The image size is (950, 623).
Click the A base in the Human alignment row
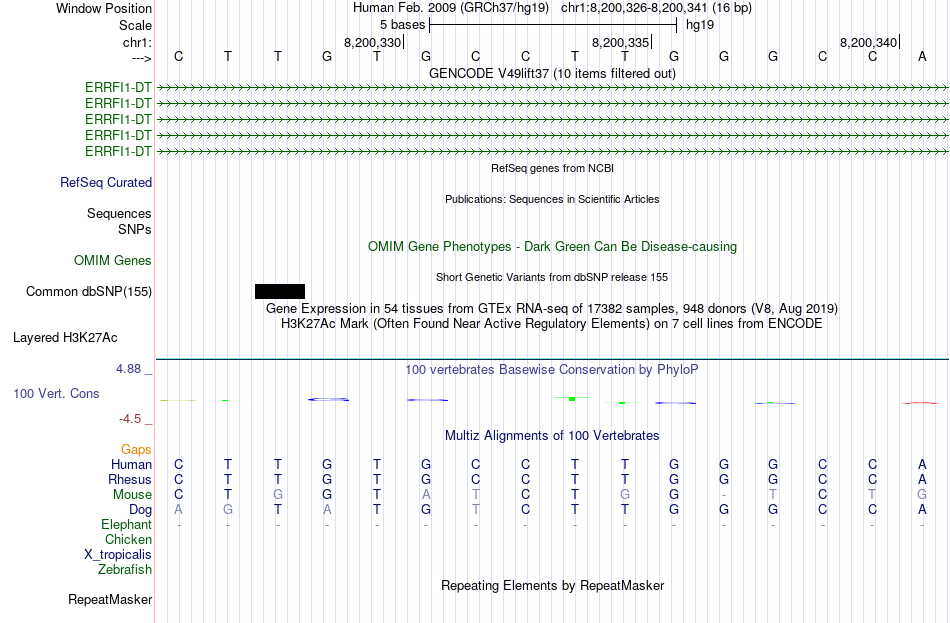pos(922,464)
